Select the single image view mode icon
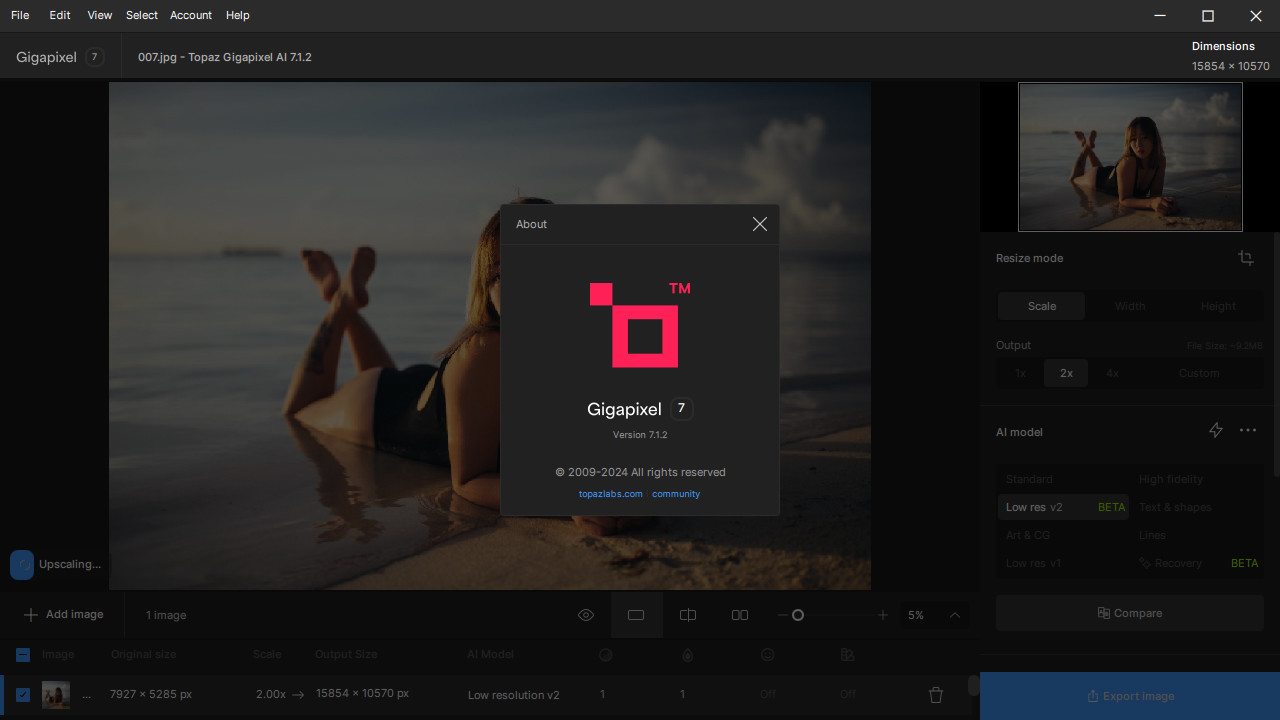 click(636, 615)
